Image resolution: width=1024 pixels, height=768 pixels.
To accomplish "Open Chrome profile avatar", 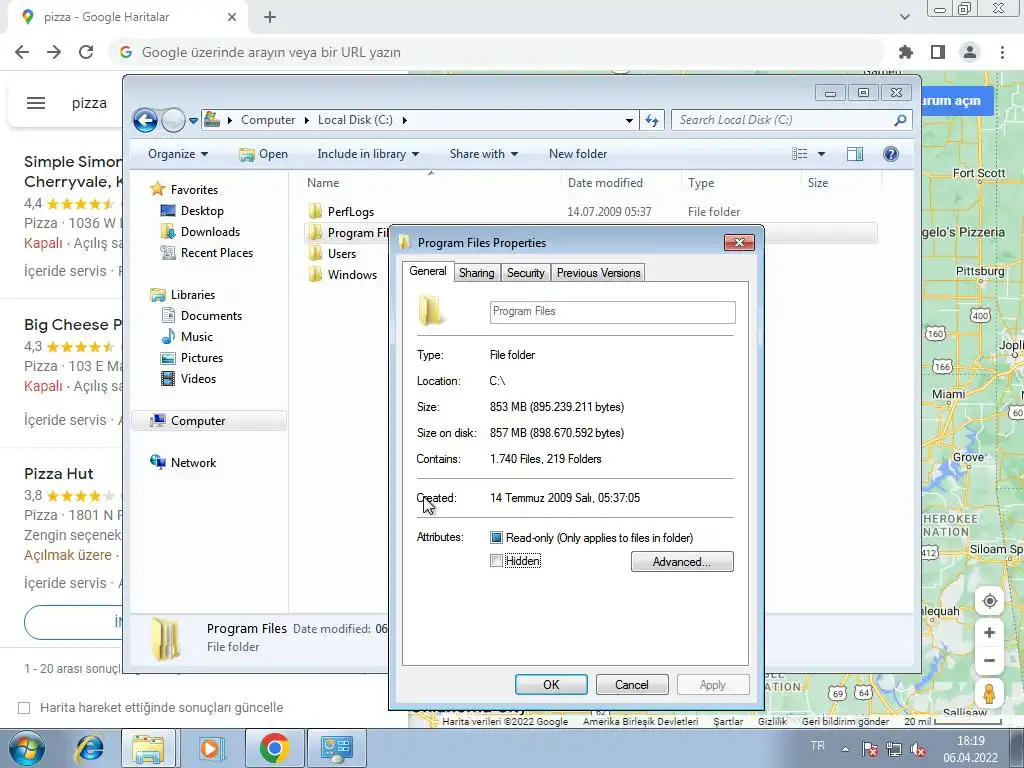I will pos(970,52).
